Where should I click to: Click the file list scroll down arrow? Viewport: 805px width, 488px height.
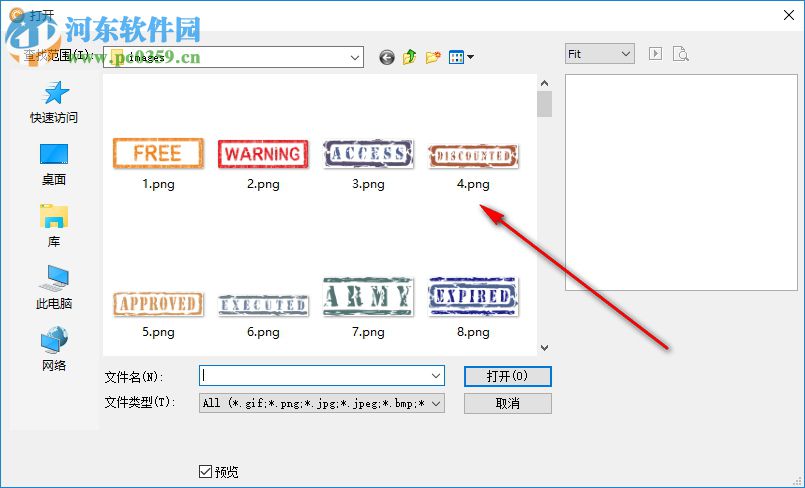click(x=545, y=348)
